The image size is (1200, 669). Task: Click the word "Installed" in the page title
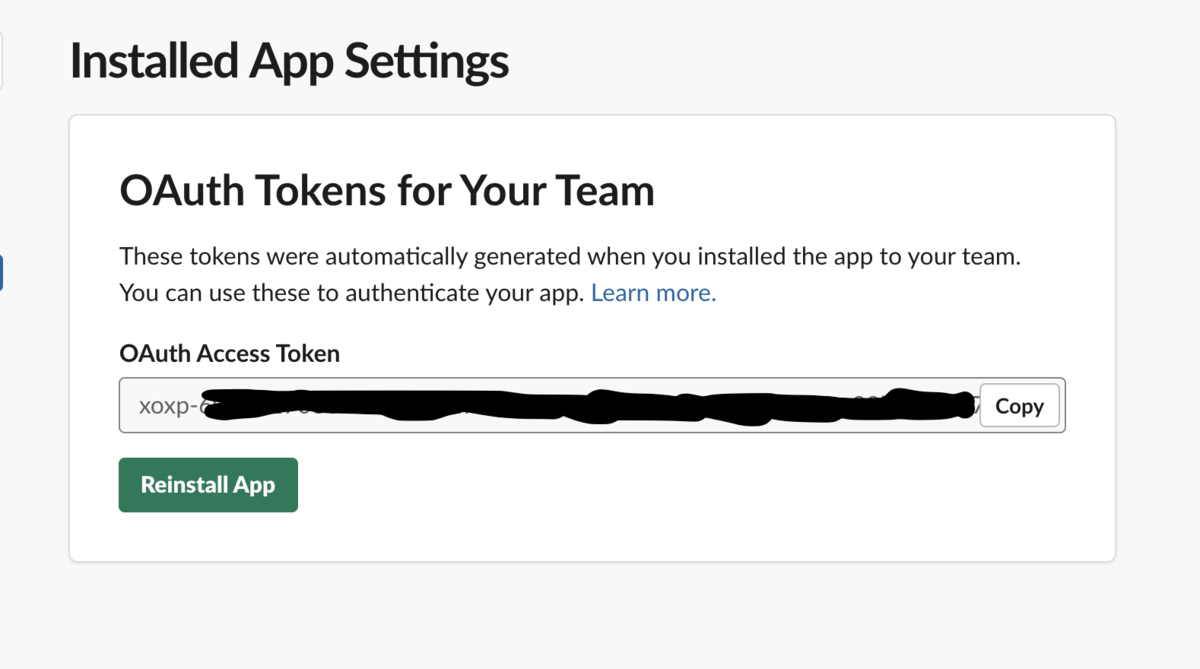tap(153, 62)
